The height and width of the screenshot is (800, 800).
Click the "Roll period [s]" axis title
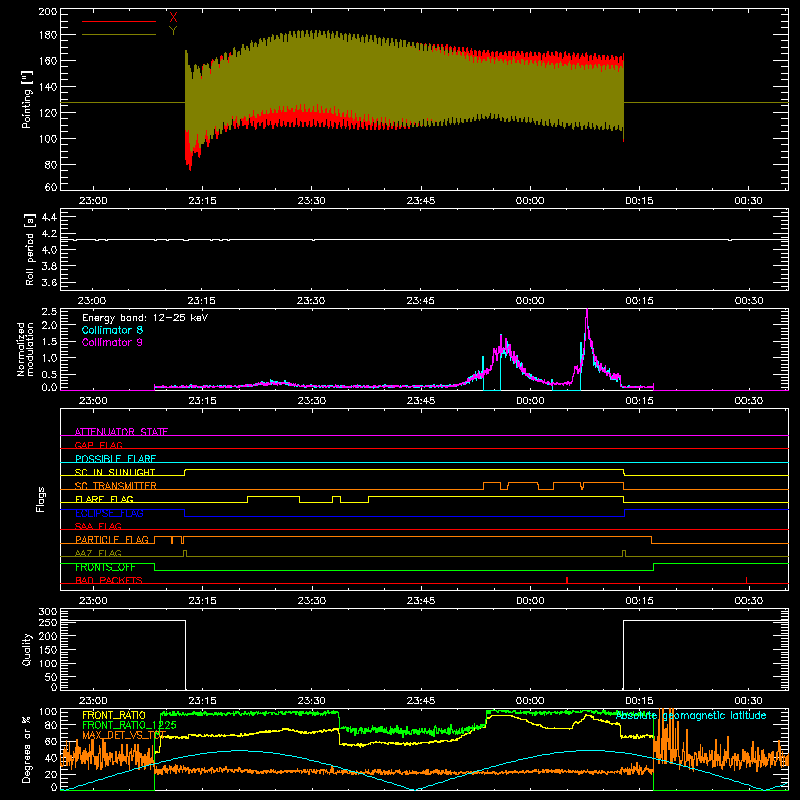coord(29,249)
